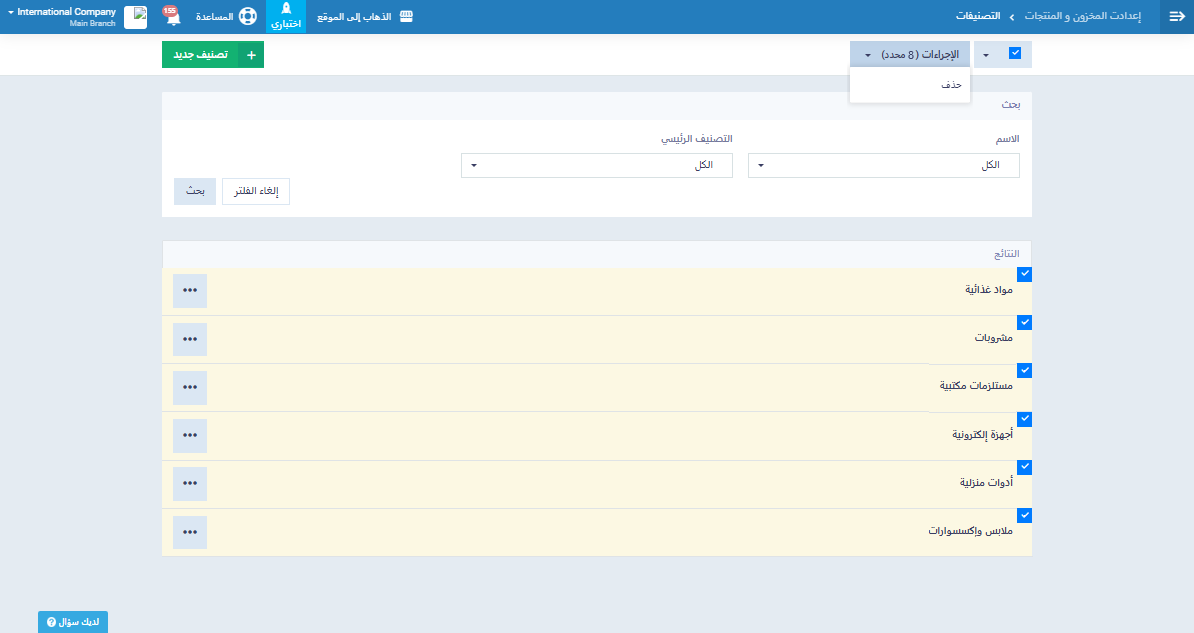Click the company logo thumbnail
The width and height of the screenshot is (1194, 633).
(x=135, y=17)
